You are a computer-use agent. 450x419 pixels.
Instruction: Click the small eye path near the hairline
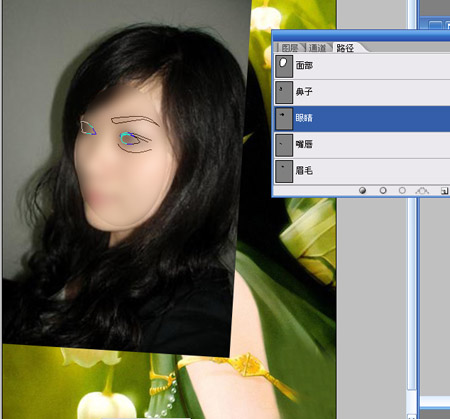[x=88, y=128]
